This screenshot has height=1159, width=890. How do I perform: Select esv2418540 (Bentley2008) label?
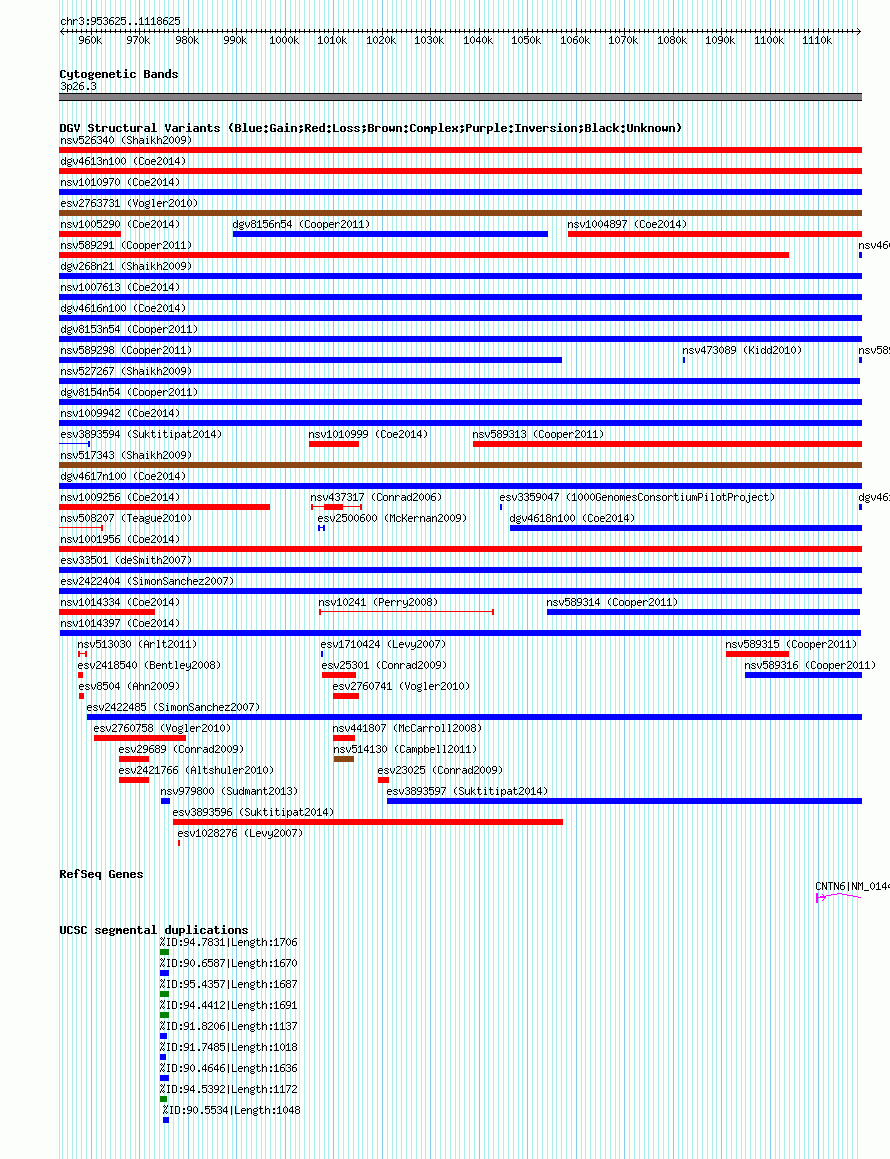(x=149, y=665)
